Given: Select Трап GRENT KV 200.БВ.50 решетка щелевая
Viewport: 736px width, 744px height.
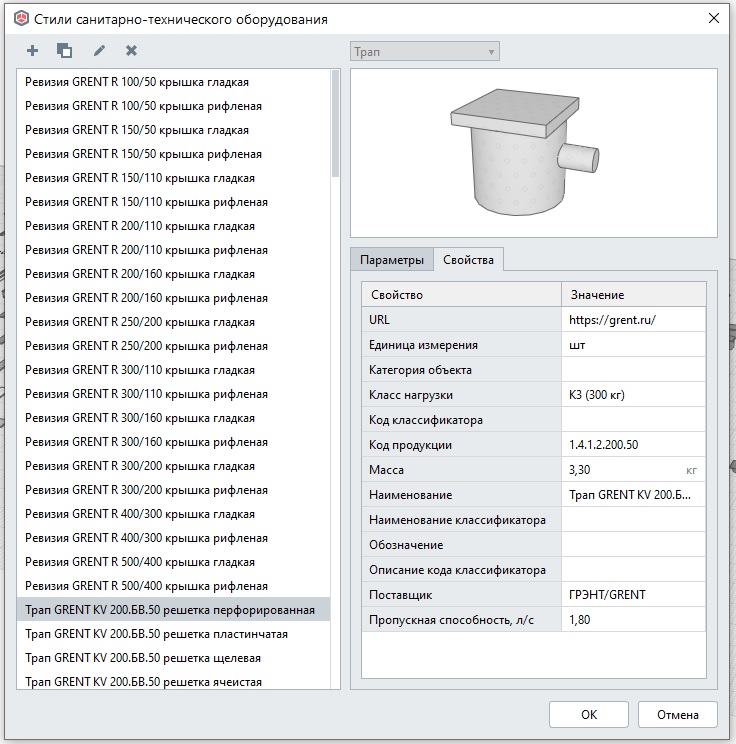Looking at the screenshot, I should (174, 658).
